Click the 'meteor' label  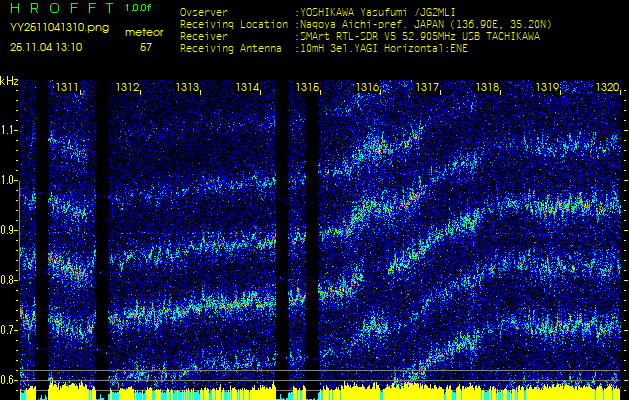tap(144, 33)
